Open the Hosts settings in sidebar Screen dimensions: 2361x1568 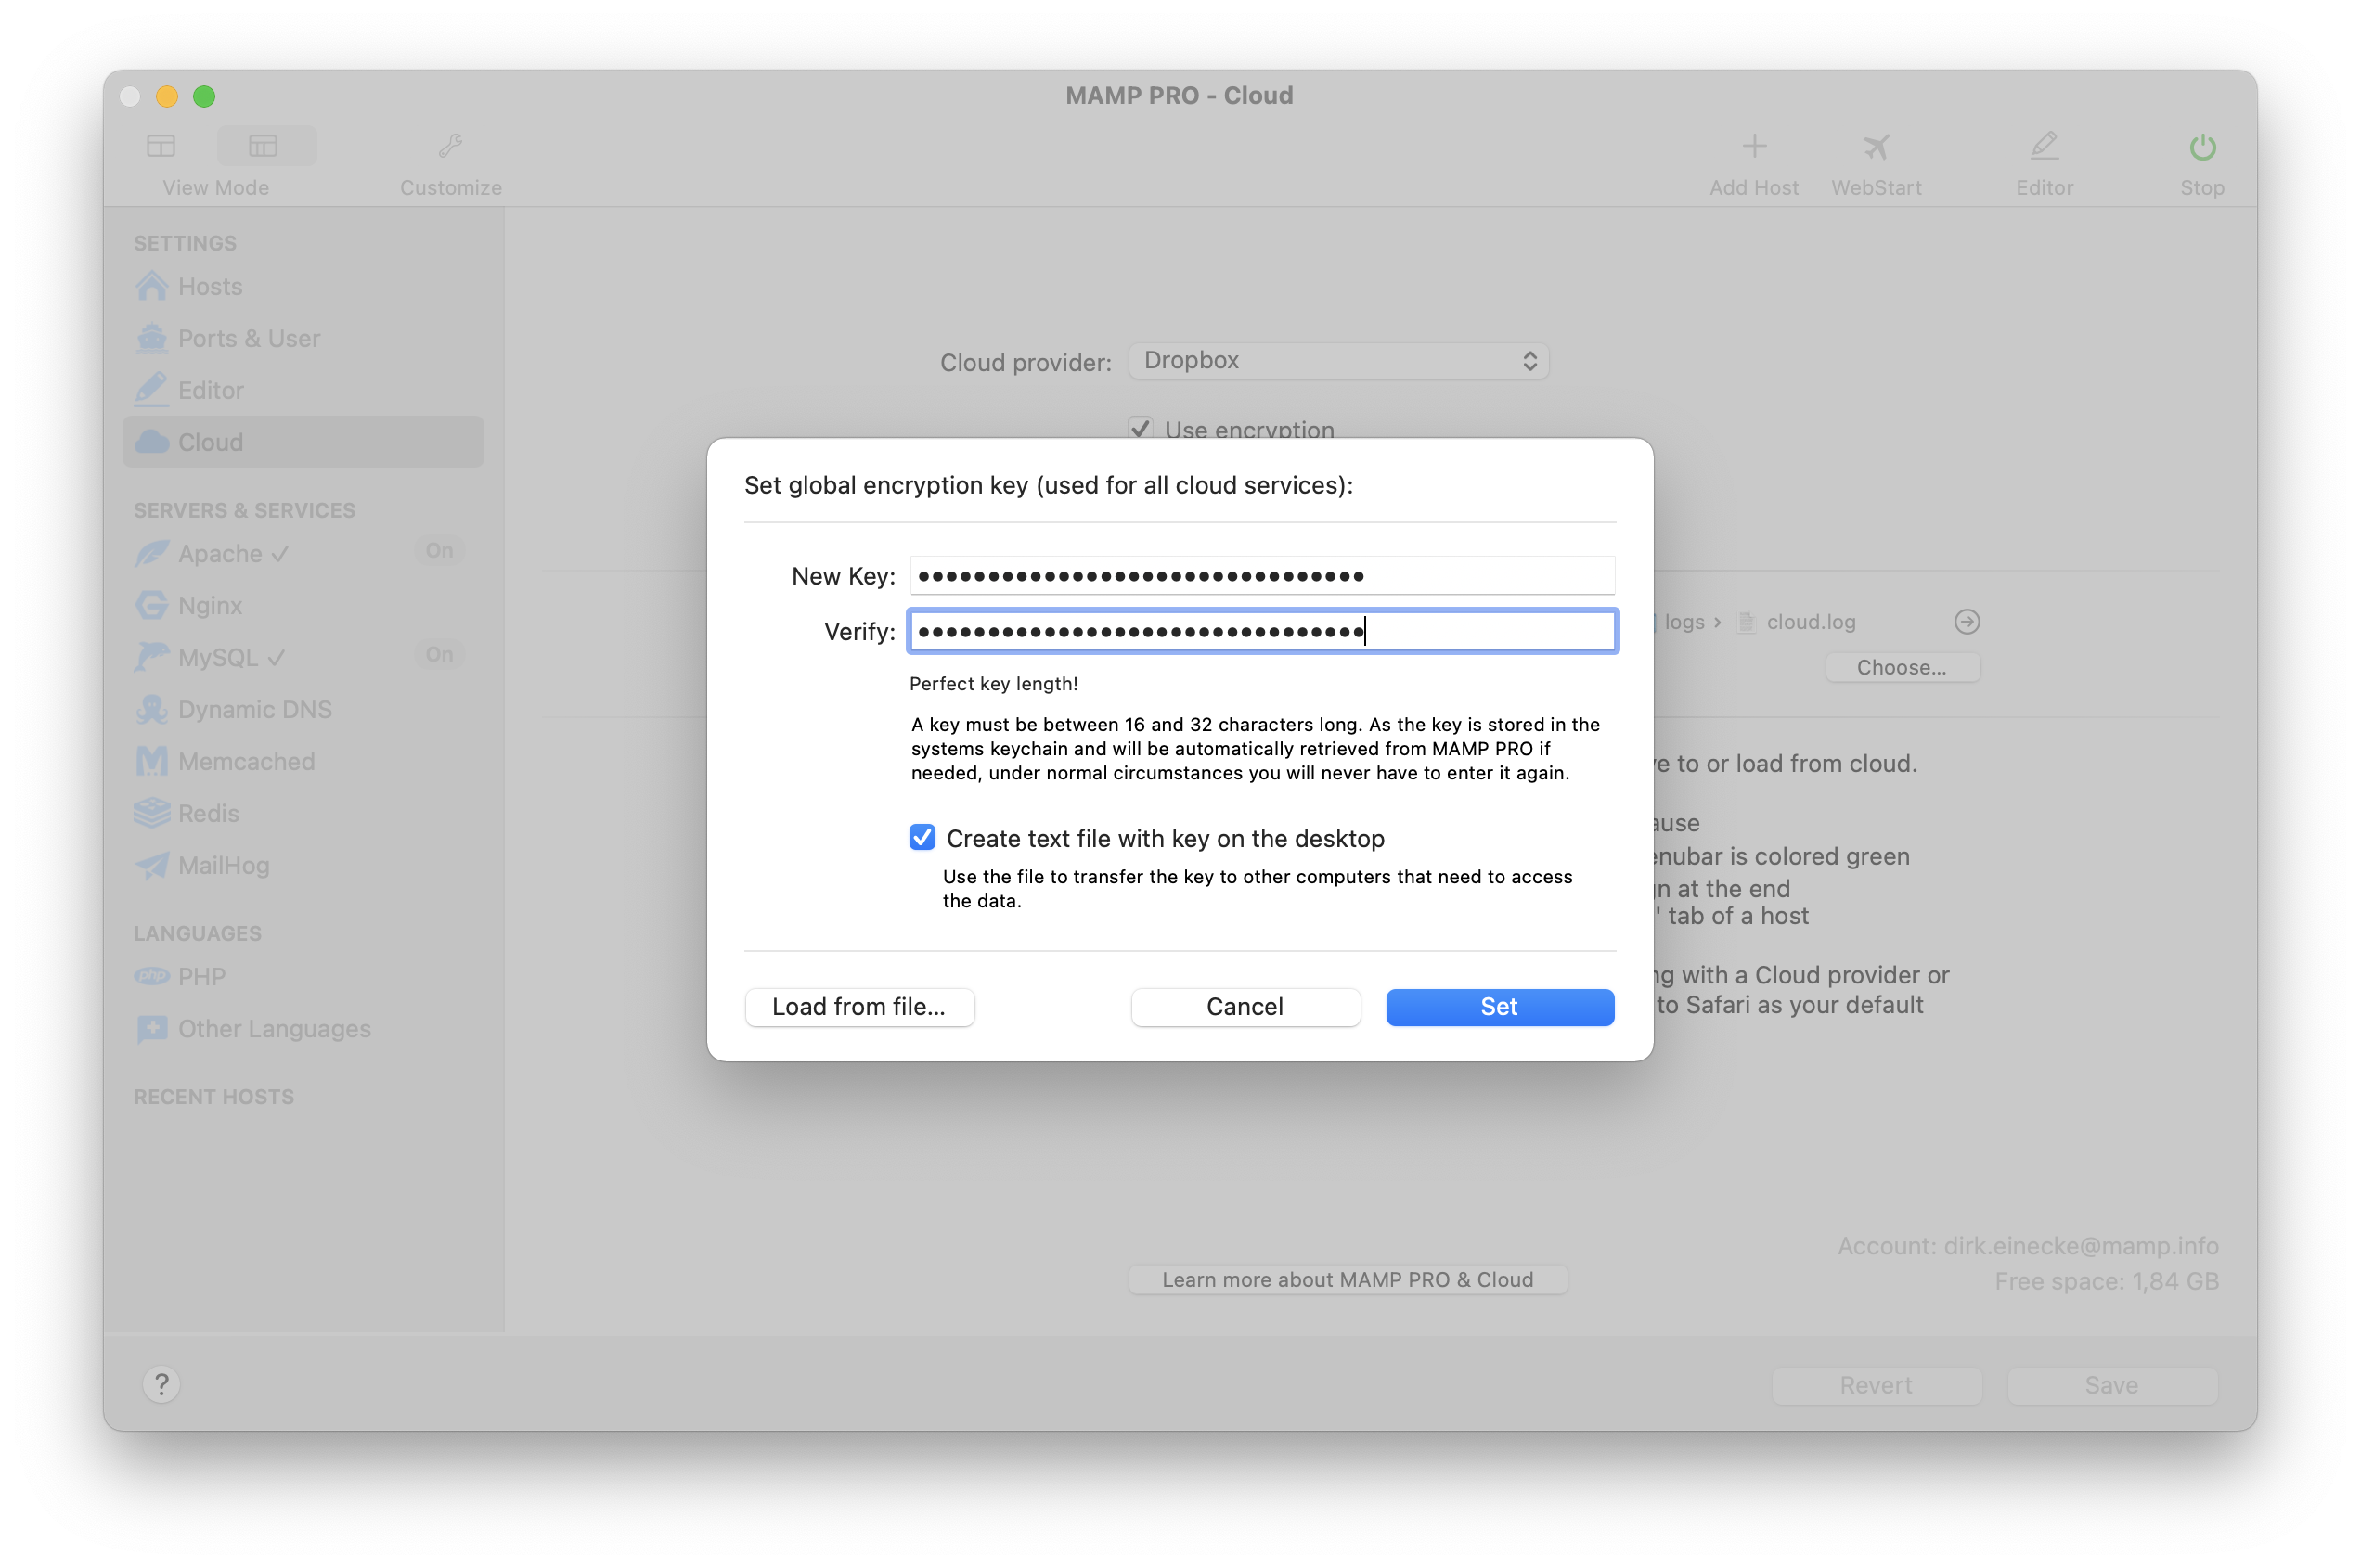coord(209,286)
